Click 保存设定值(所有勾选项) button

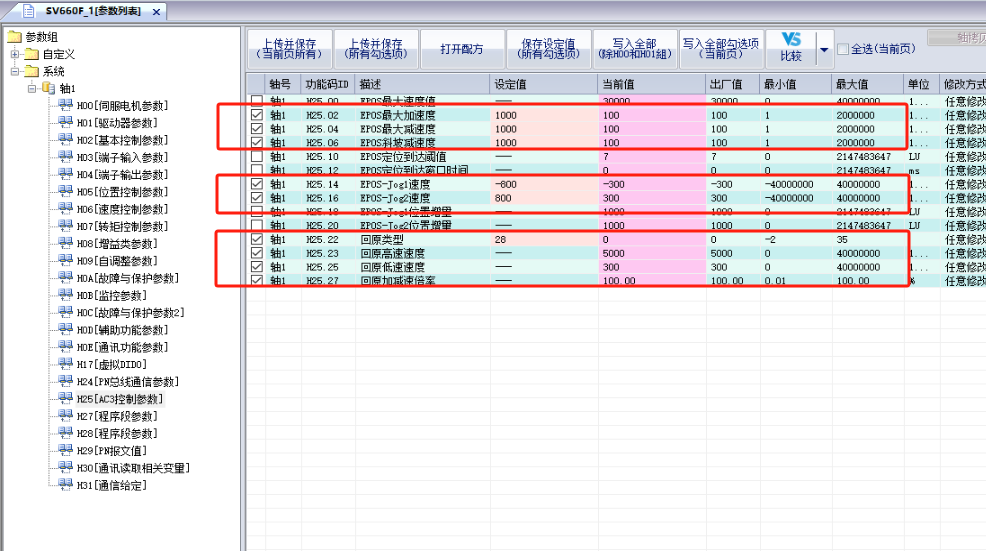click(548, 49)
